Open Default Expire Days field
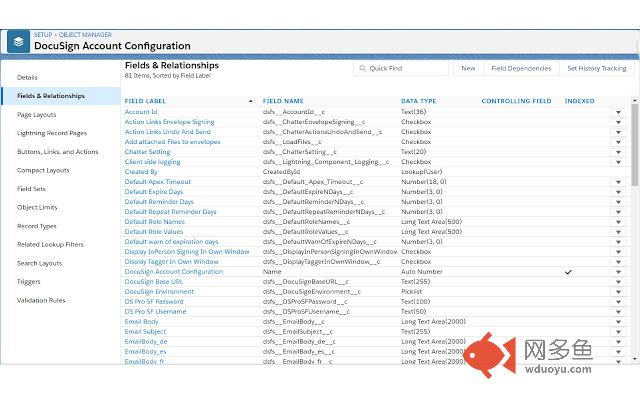The width and height of the screenshot is (640, 400). pyautogui.click(x=154, y=192)
